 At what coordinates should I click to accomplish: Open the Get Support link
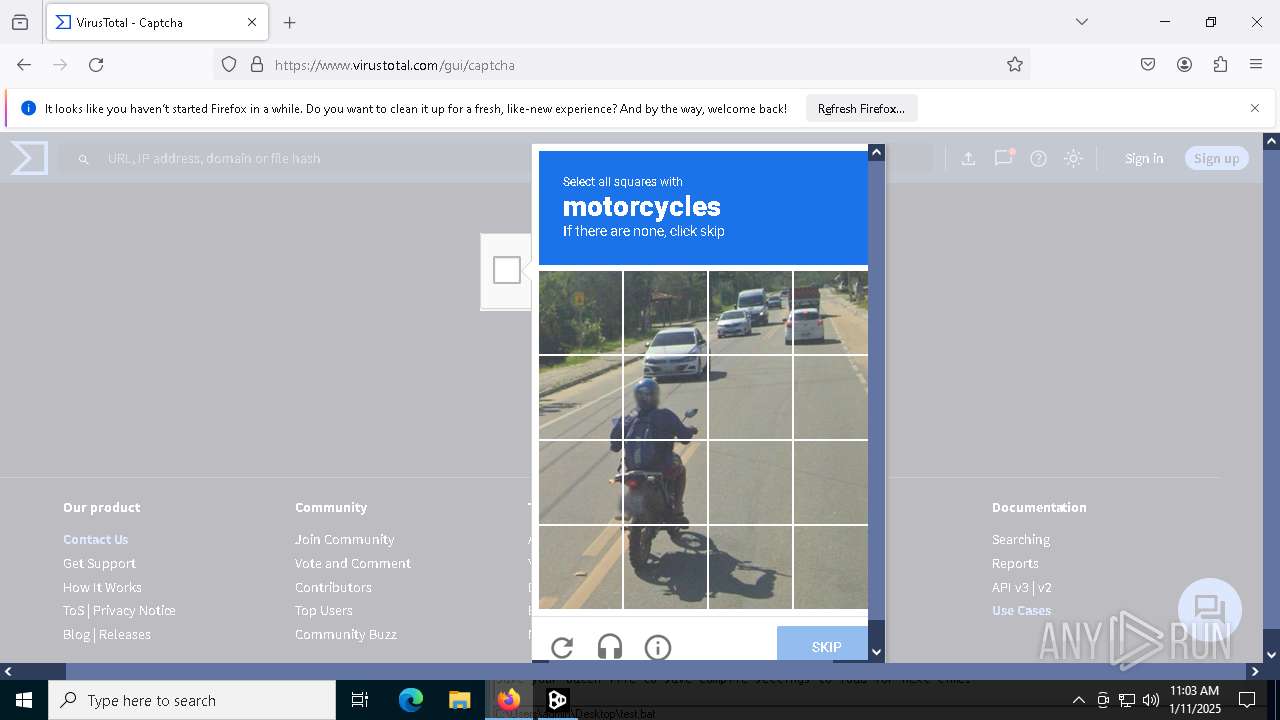point(99,563)
